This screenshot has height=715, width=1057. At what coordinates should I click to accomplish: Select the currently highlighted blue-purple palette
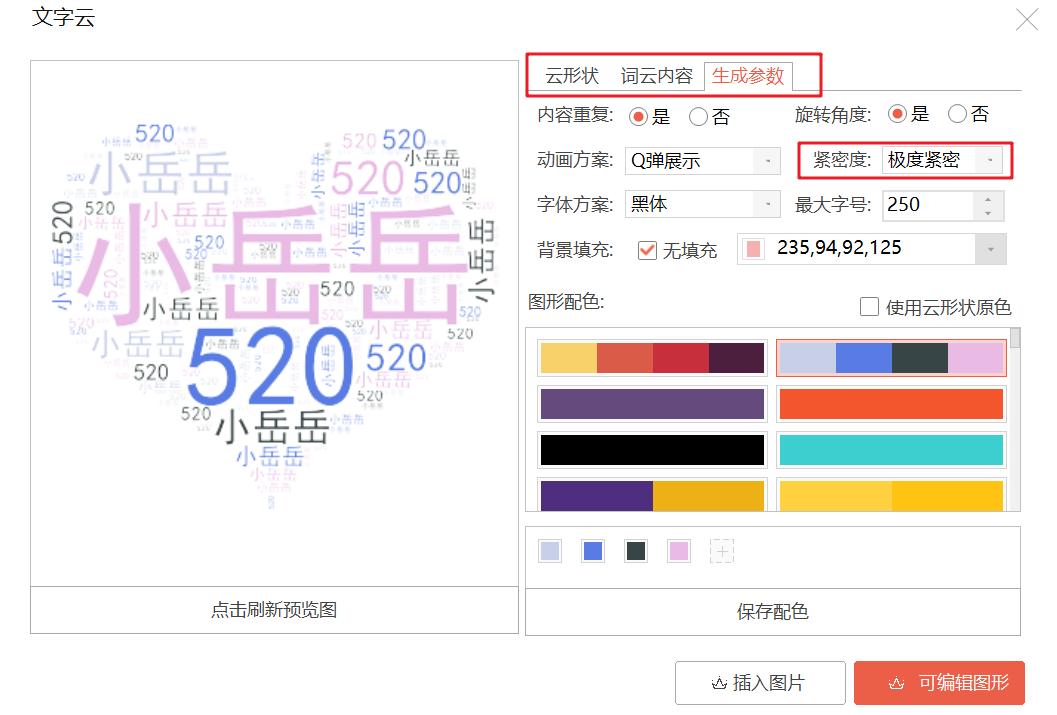(890, 357)
